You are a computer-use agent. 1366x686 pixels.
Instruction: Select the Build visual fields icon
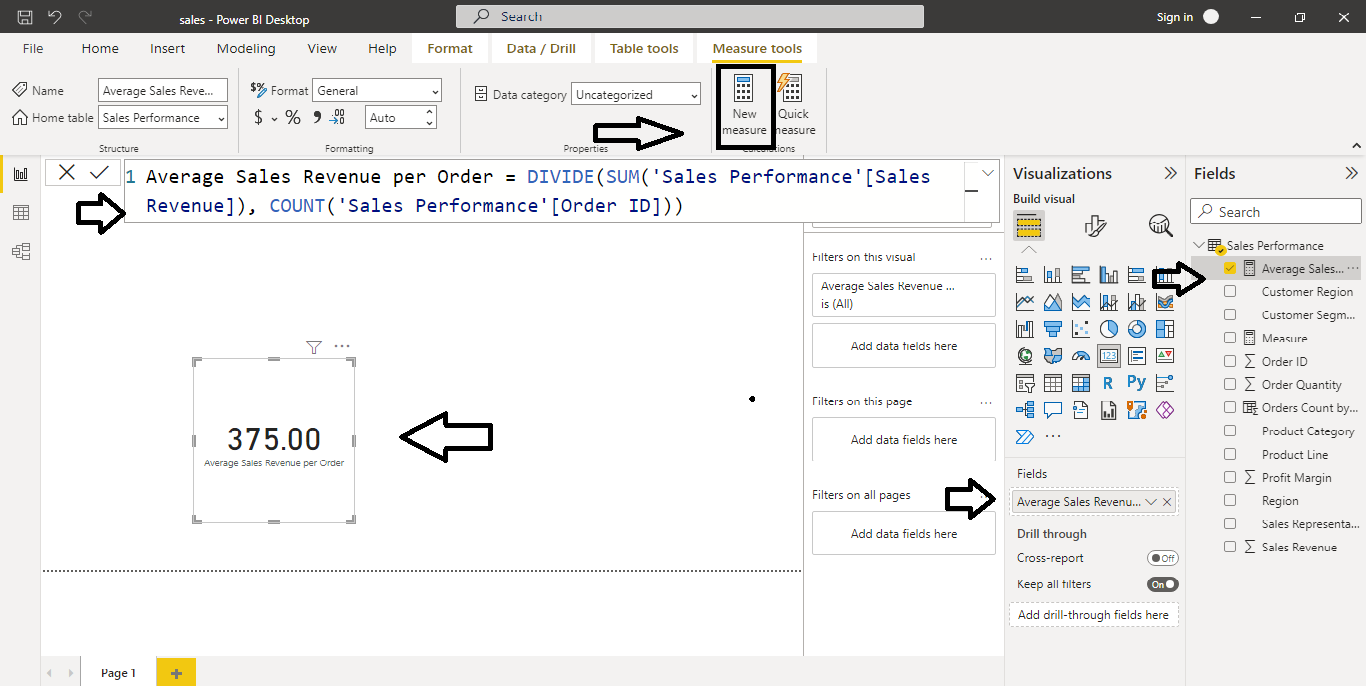(x=1029, y=225)
